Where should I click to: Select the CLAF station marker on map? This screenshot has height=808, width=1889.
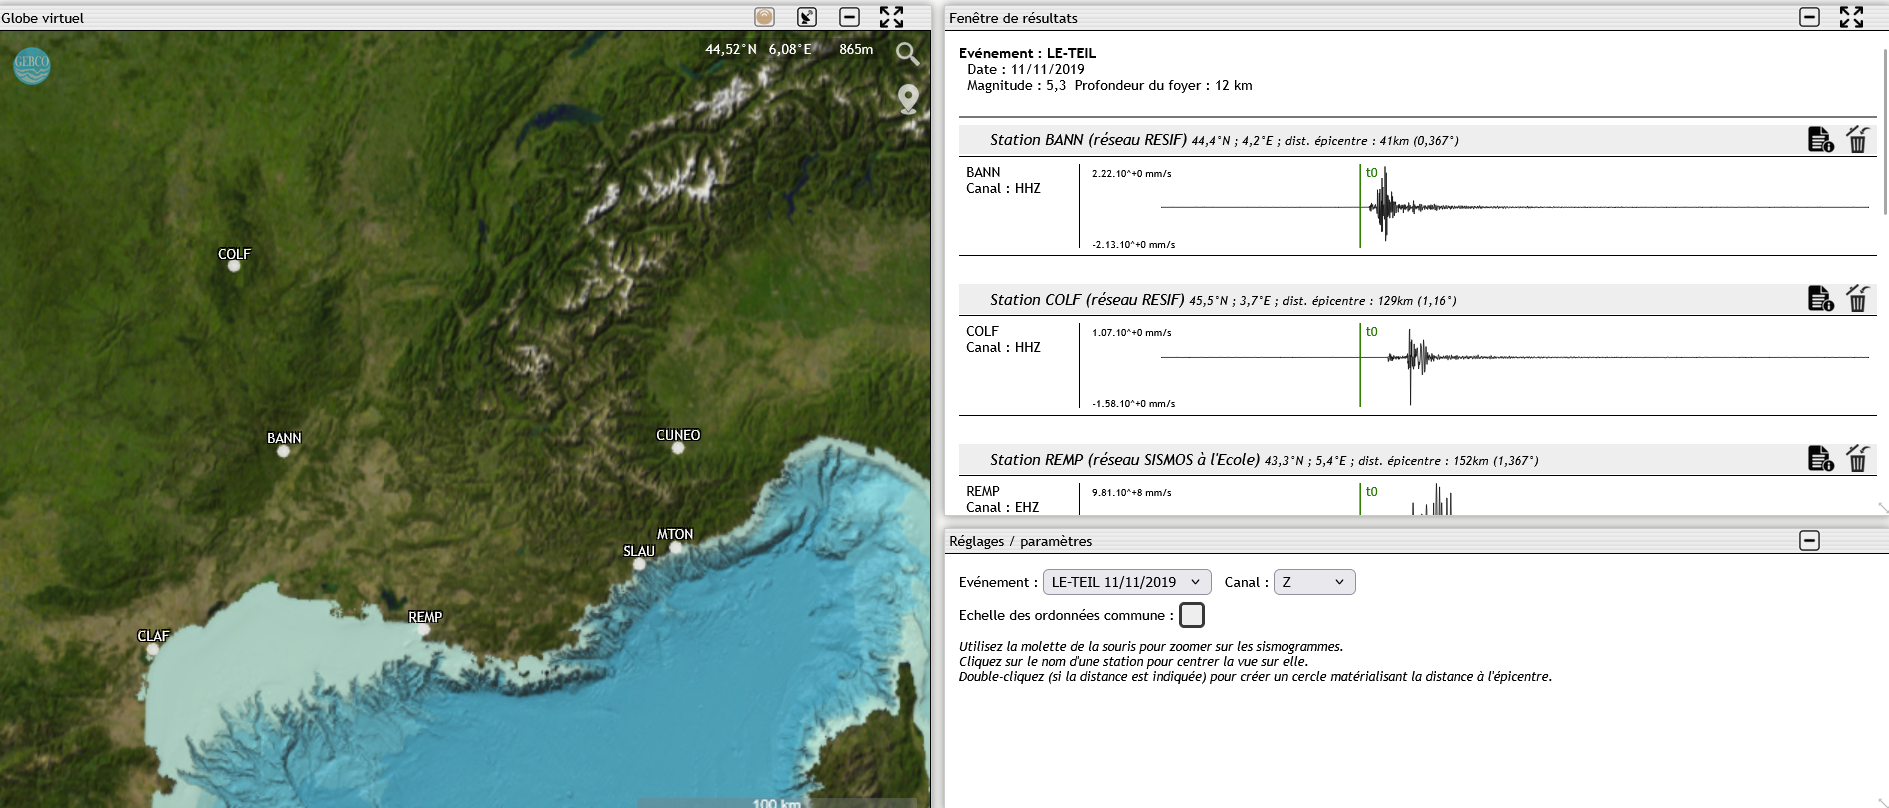[153, 648]
